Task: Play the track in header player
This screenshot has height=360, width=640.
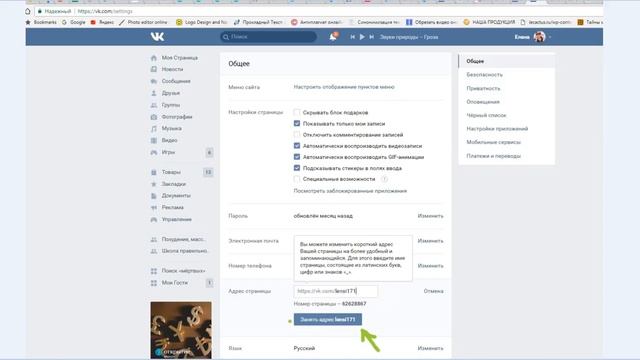Action: [362, 37]
